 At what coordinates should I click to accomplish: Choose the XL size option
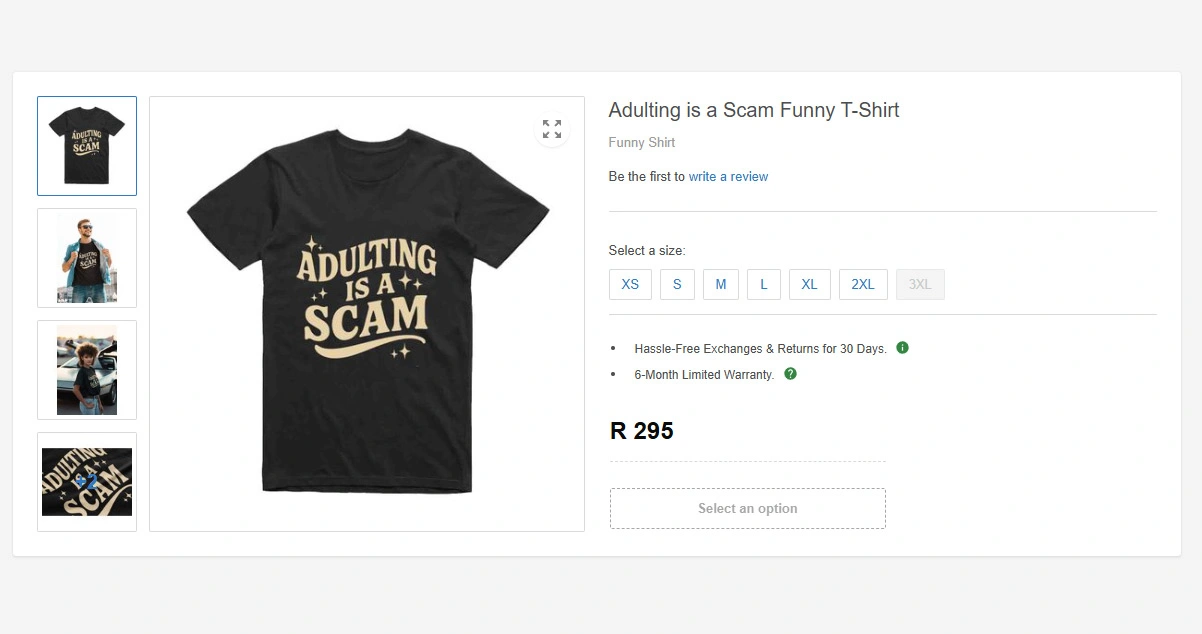[x=809, y=284]
